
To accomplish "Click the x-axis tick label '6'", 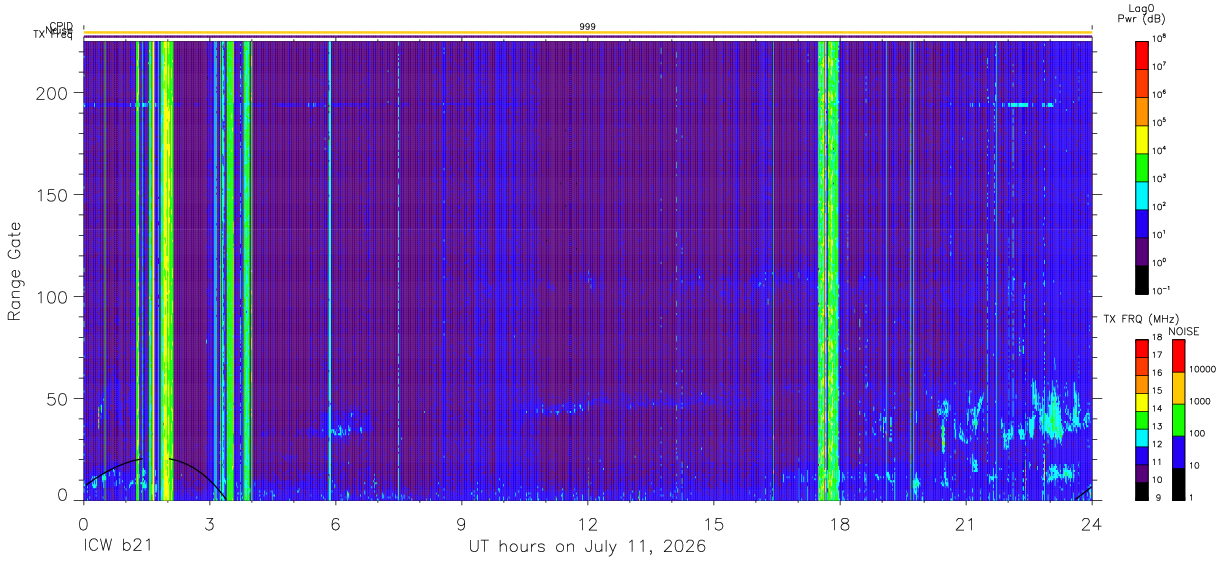I will (x=336, y=524).
